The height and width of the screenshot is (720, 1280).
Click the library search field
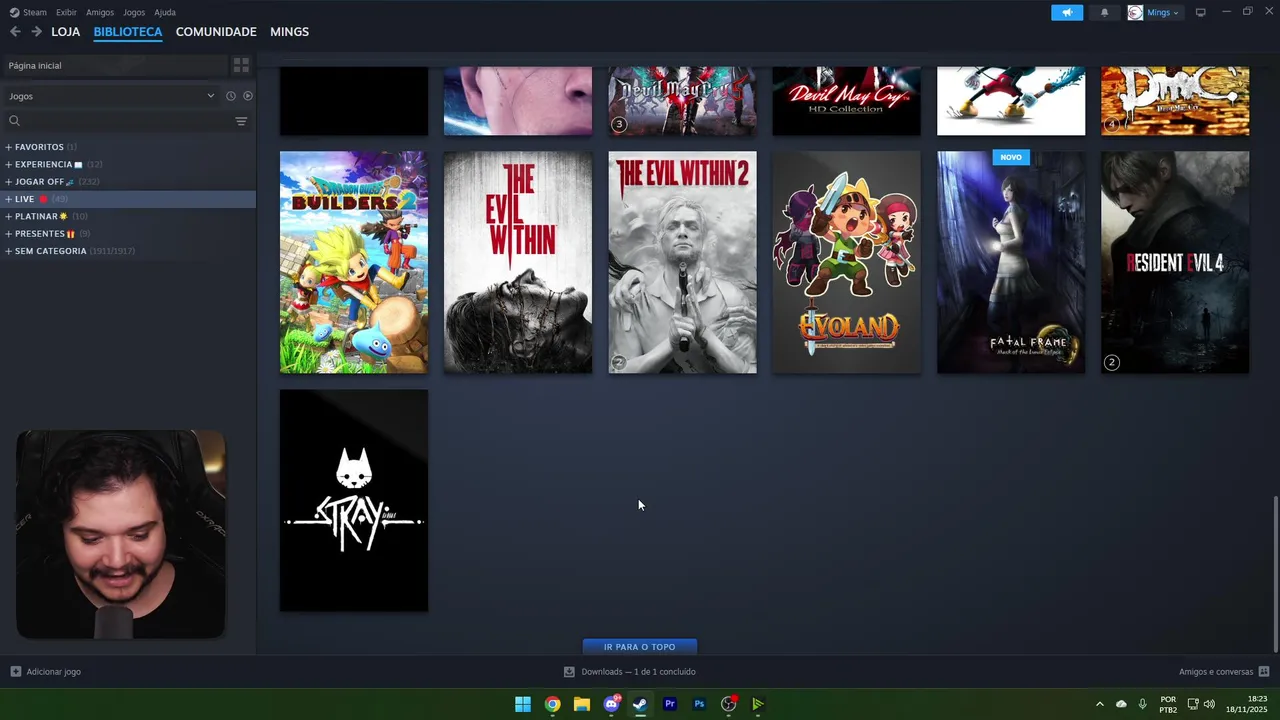126,121
